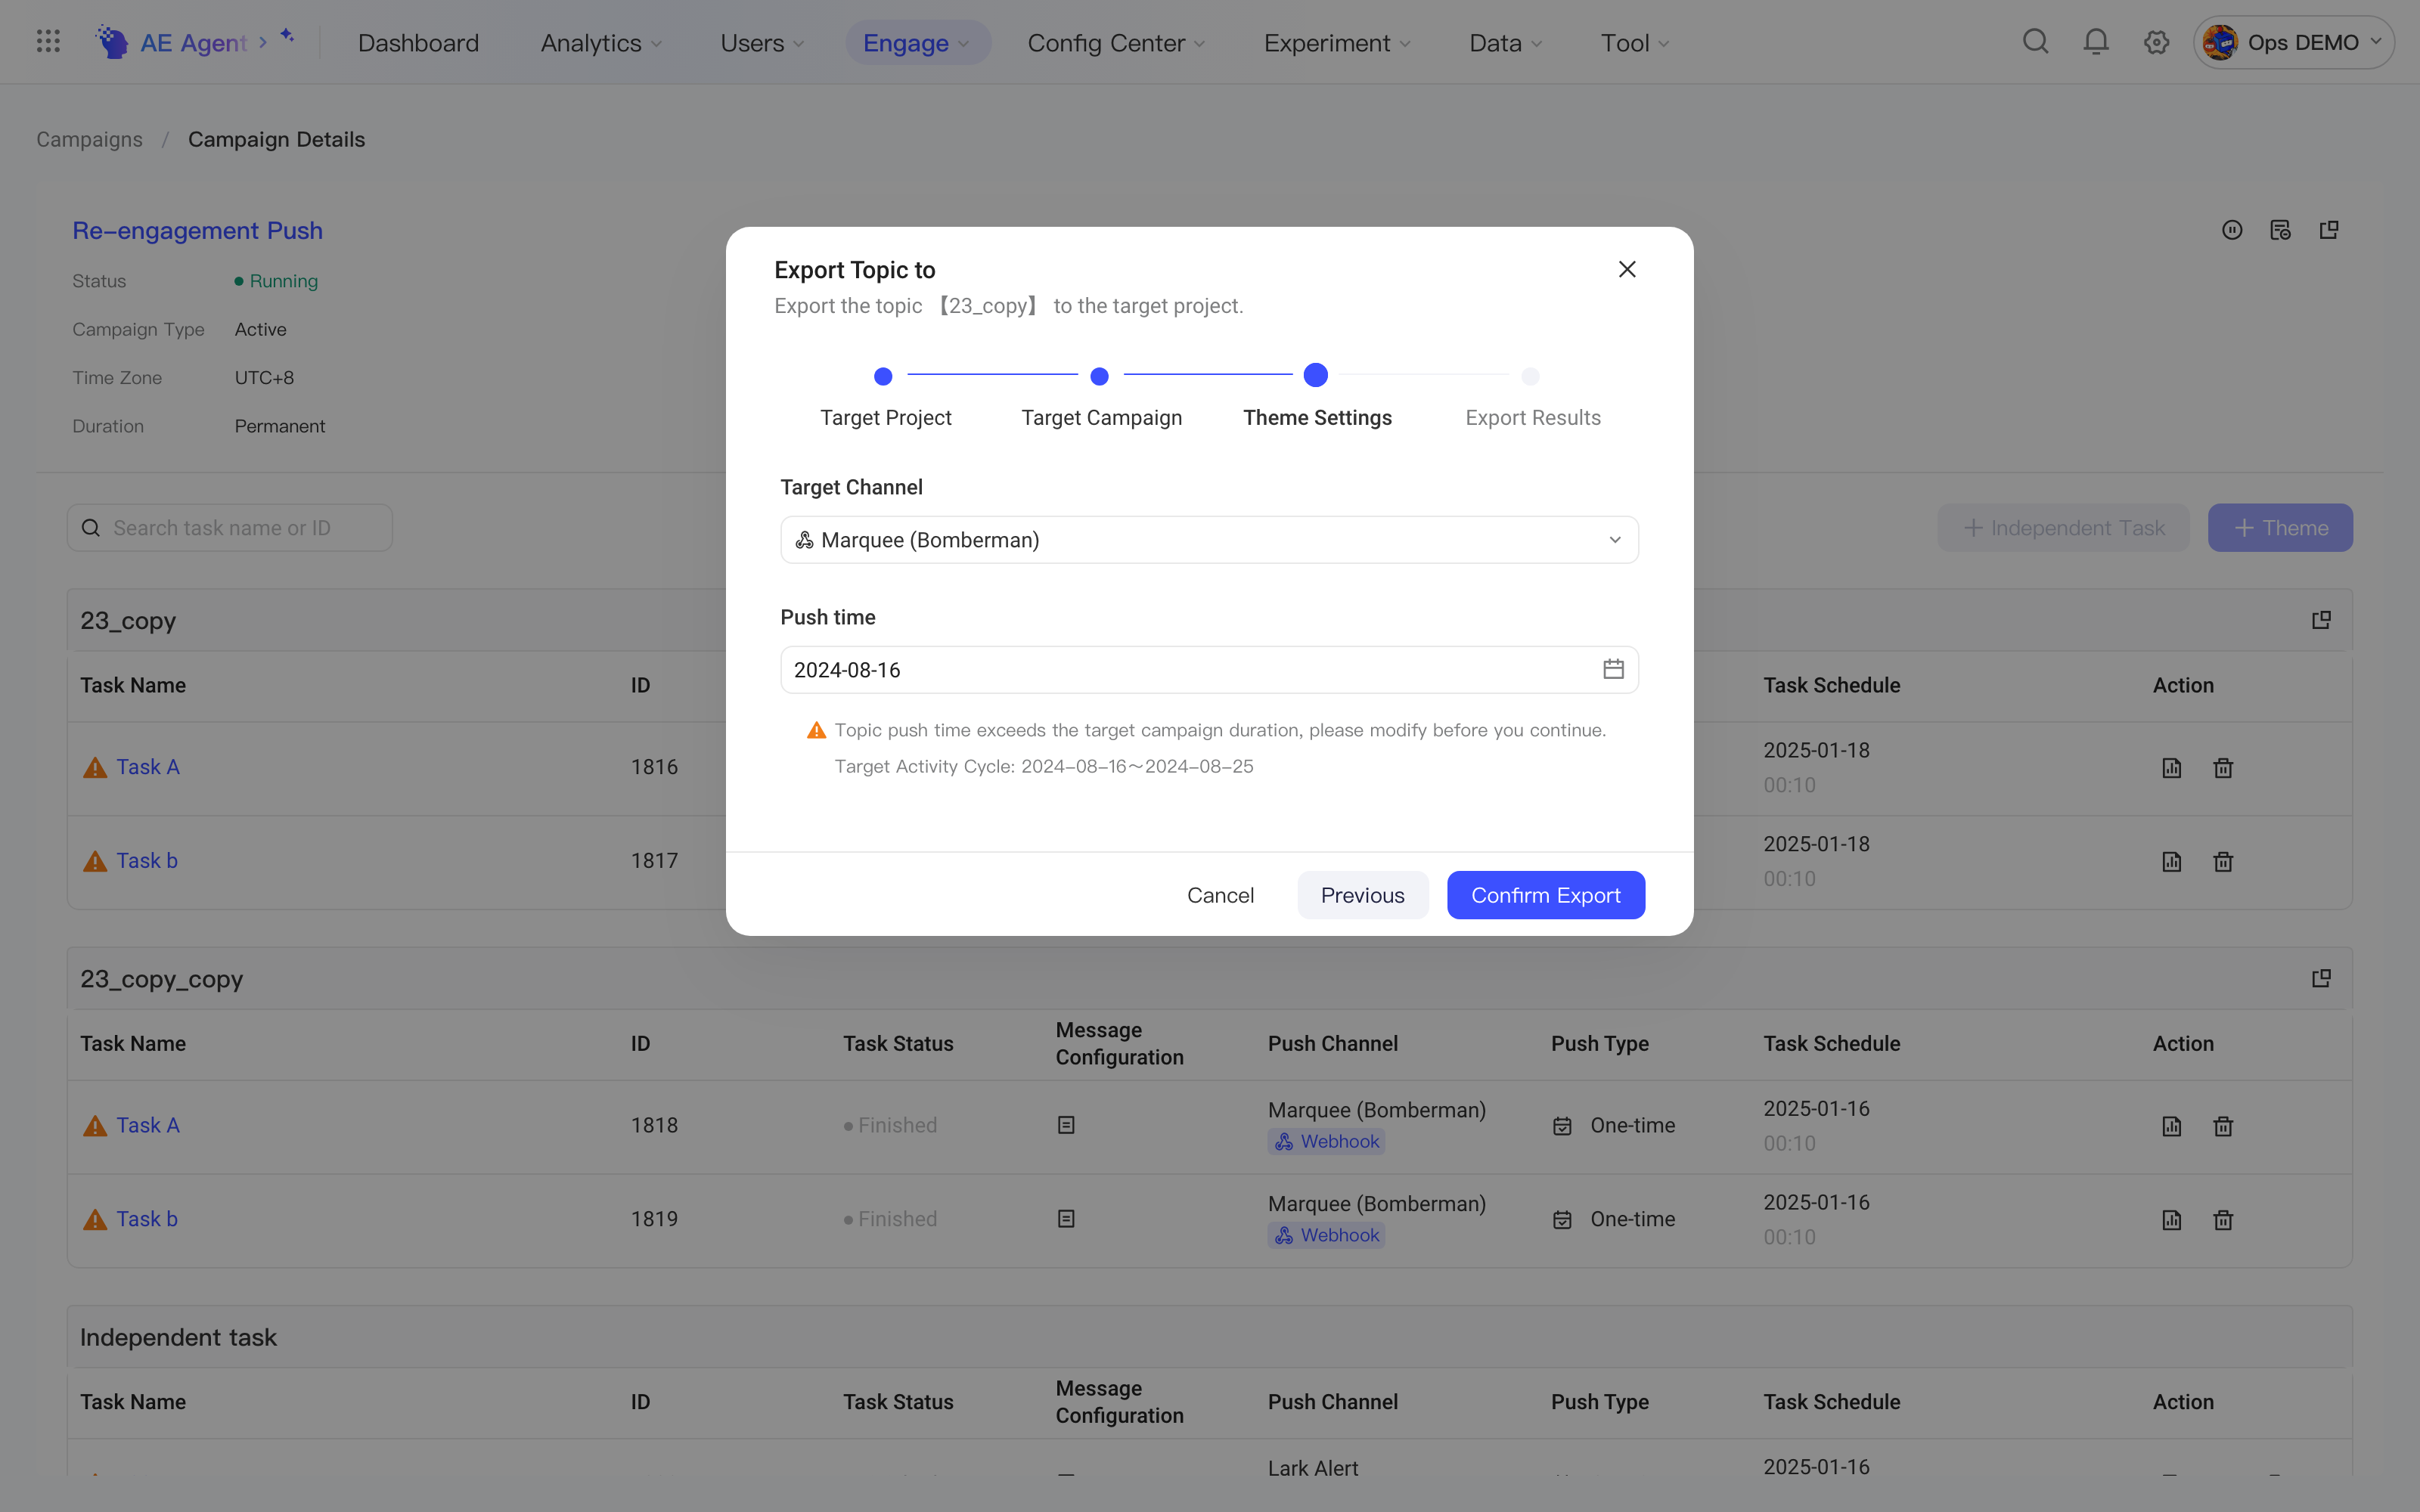2420x1512 pixels.
Task: Open the apps grid launcher icon
Action: tap(48, 42)
